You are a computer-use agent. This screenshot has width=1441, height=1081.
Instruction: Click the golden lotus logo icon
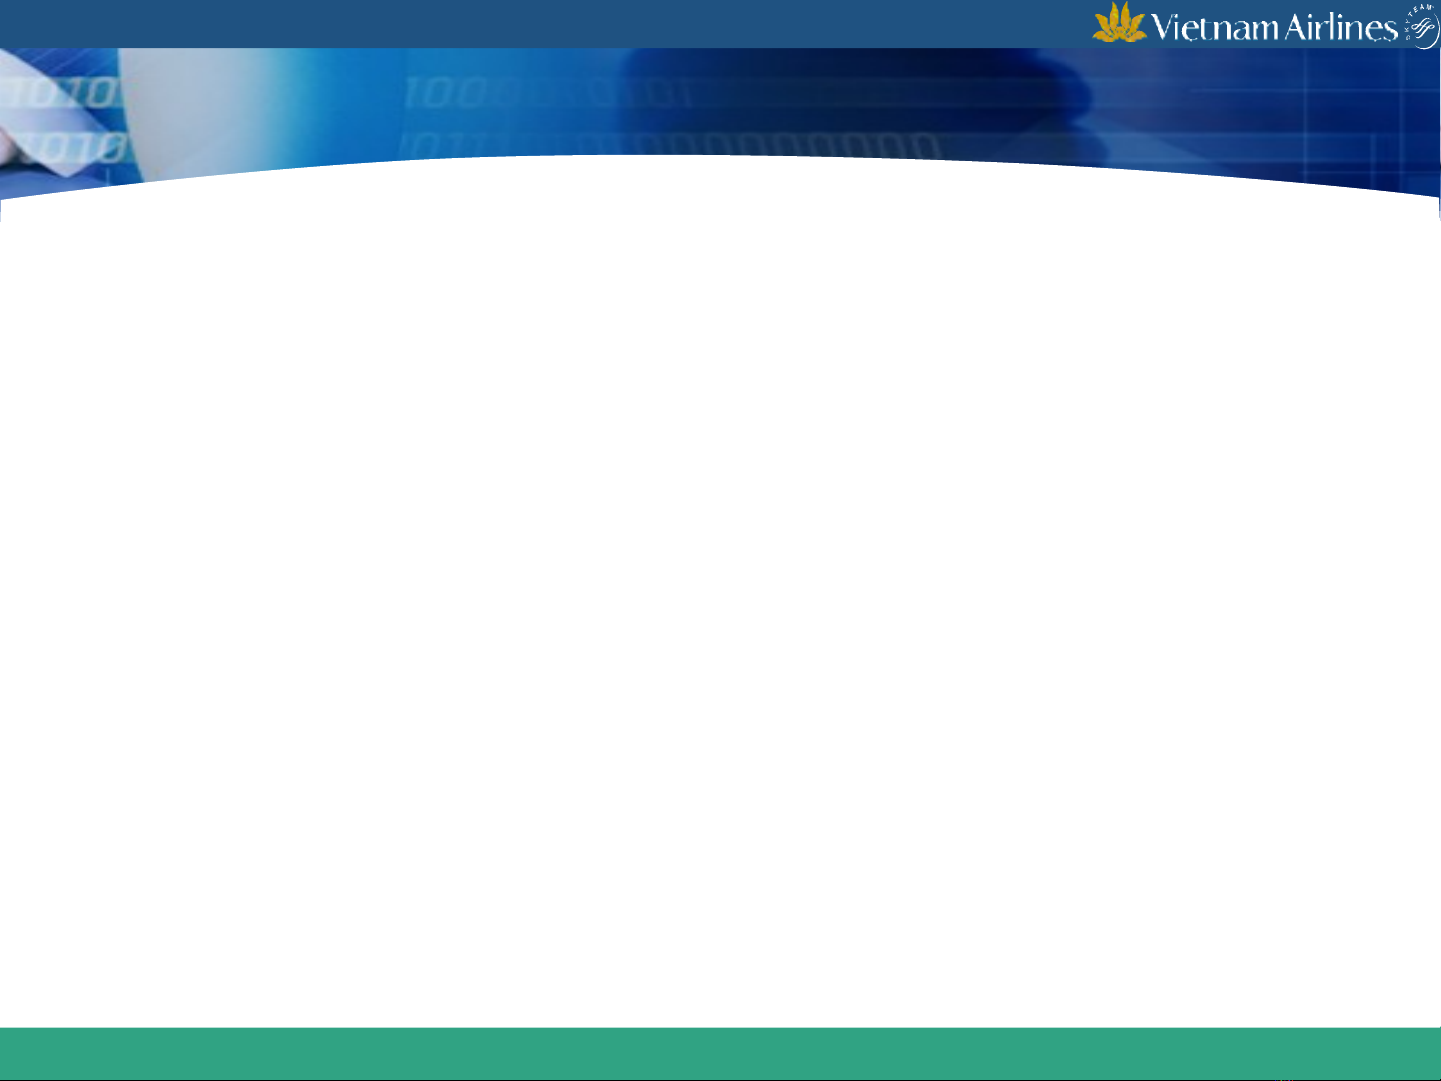pyautogui.click(x=1119, y=23)
